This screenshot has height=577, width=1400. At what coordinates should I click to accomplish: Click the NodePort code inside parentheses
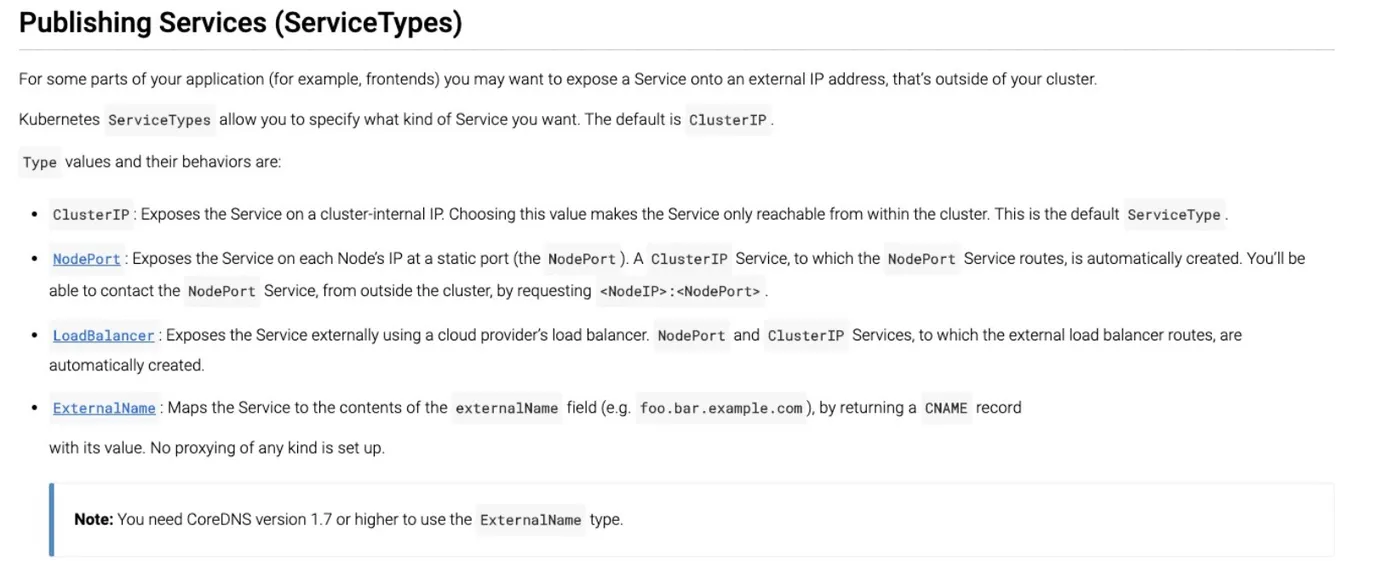[581, 259]
